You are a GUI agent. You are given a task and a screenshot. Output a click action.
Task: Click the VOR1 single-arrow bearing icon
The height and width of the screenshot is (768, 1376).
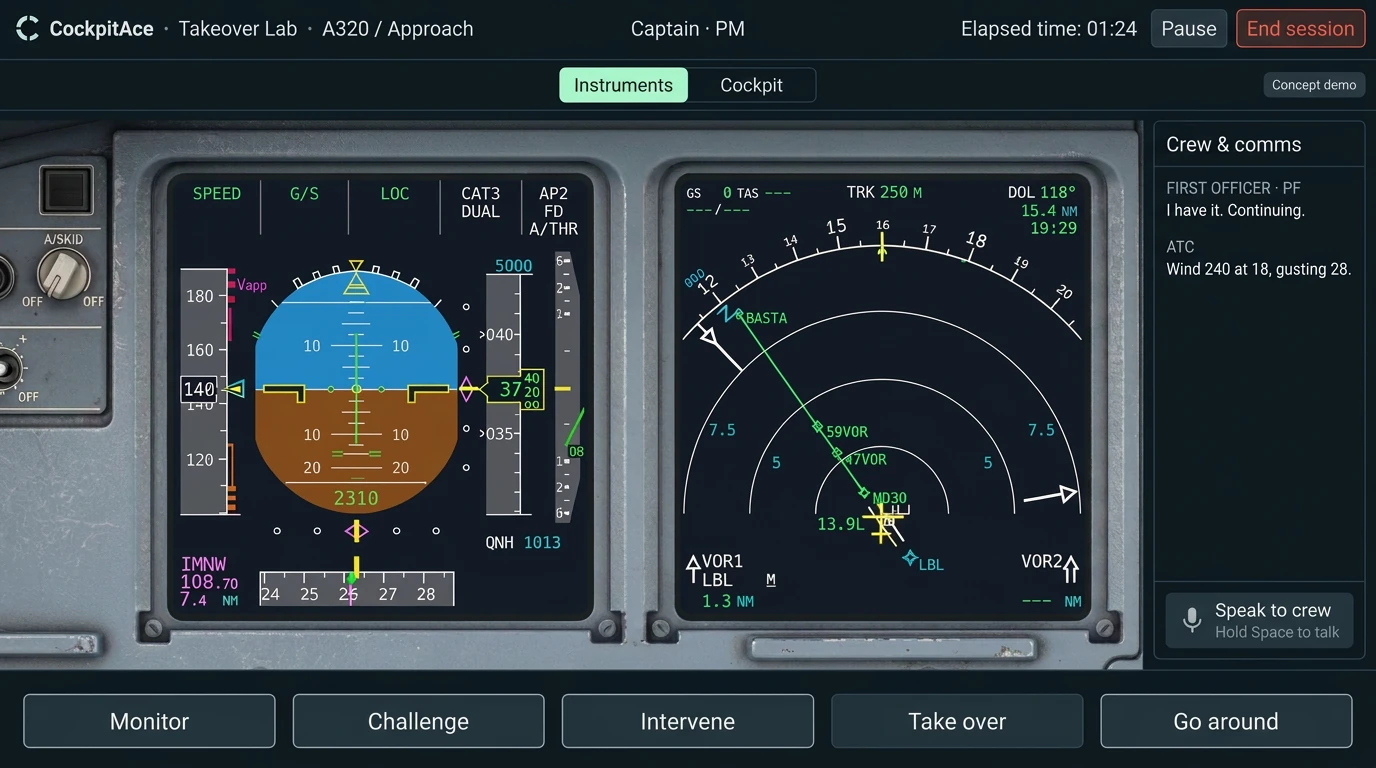693,570
